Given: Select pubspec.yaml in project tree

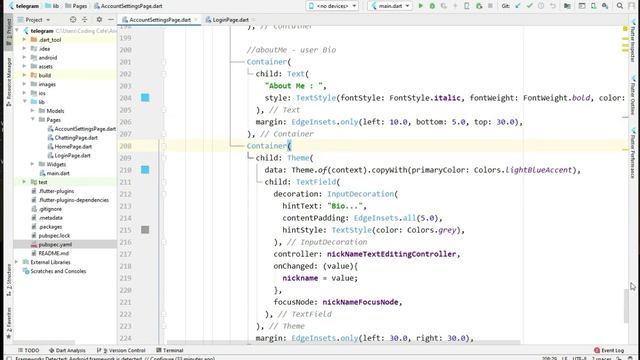Looking at the screenshot, I should coord(55,244).
